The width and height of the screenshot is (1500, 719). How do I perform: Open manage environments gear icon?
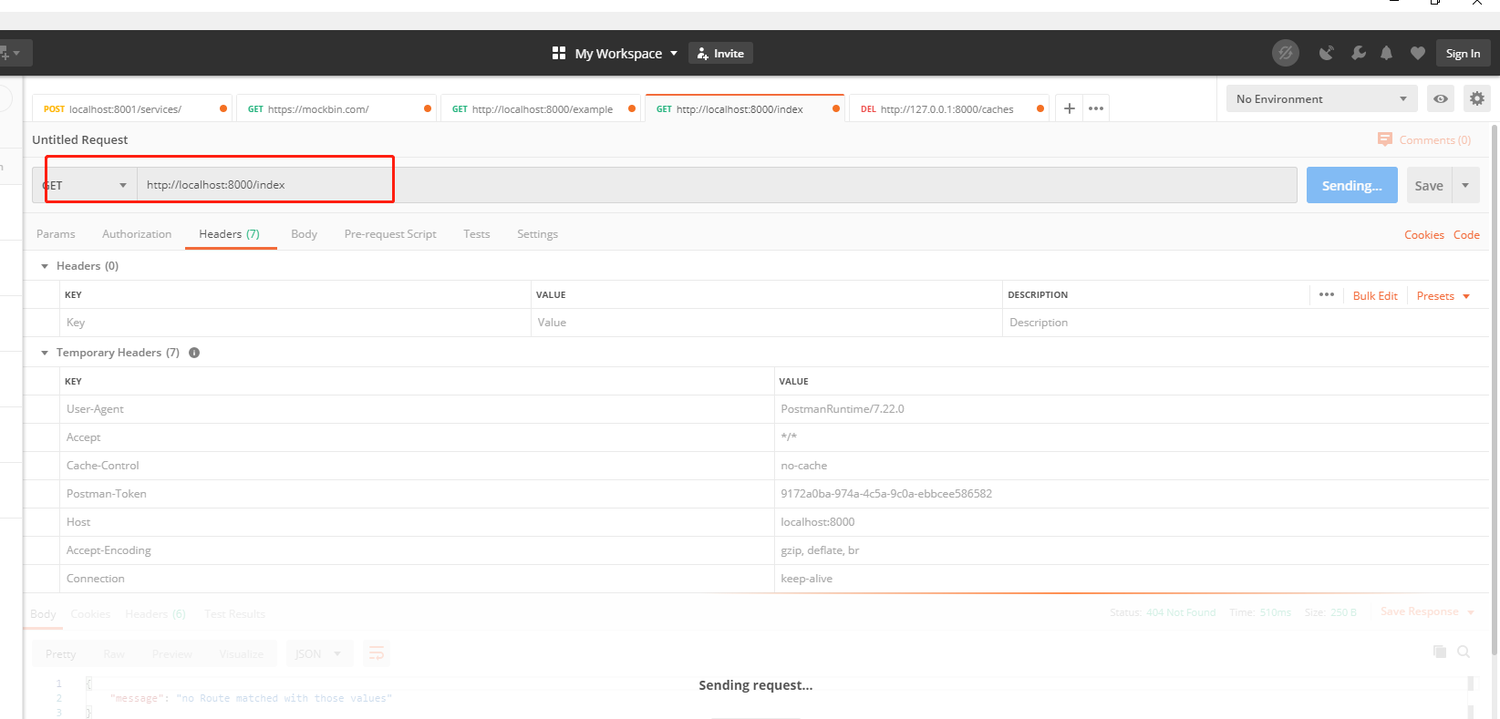coord(1476,98)
